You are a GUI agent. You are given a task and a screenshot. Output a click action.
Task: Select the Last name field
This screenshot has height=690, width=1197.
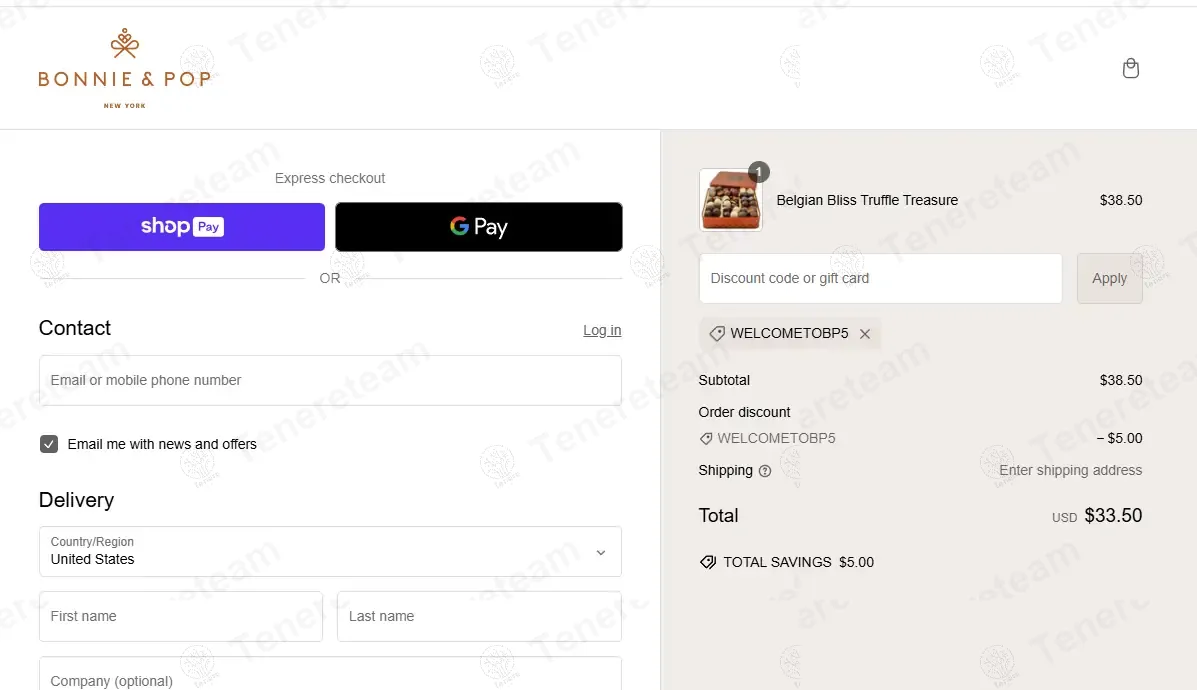tap(479, 617)
